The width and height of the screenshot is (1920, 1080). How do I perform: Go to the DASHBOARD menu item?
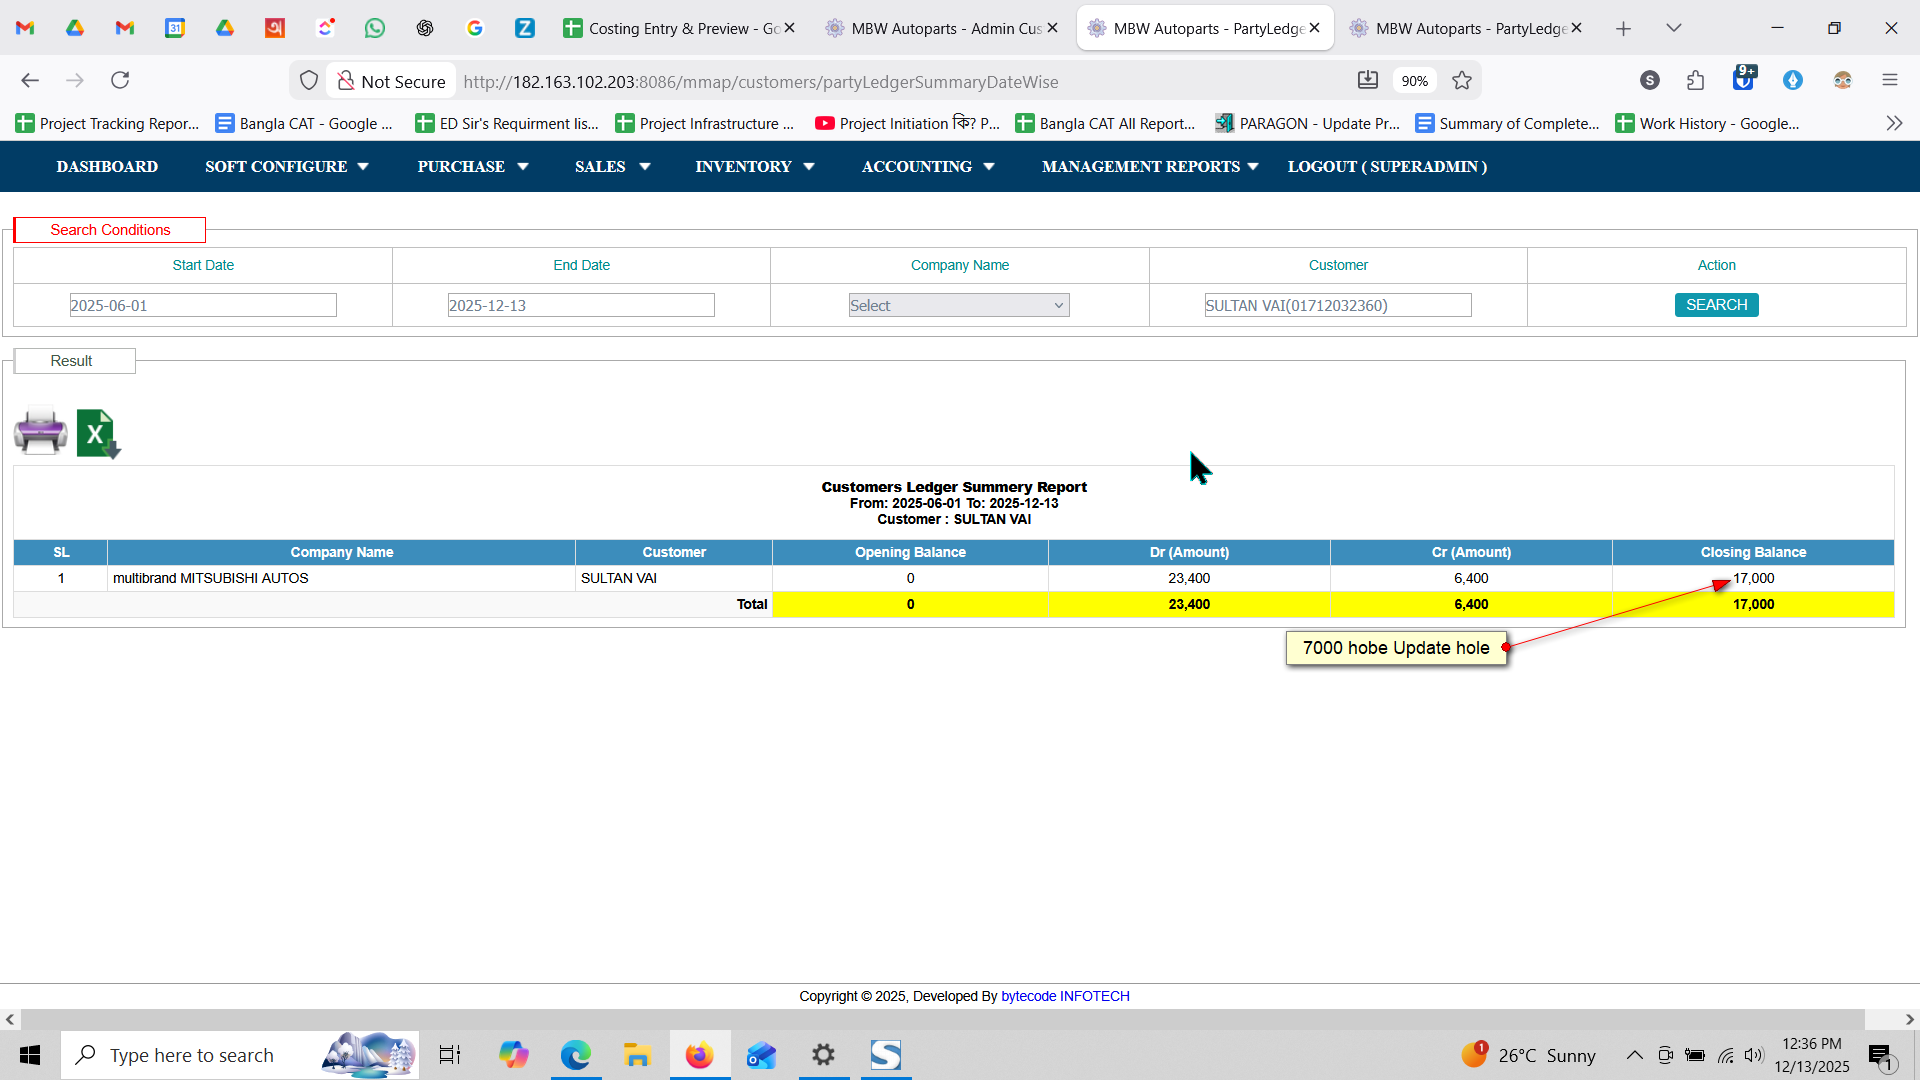tap(107, 167)
